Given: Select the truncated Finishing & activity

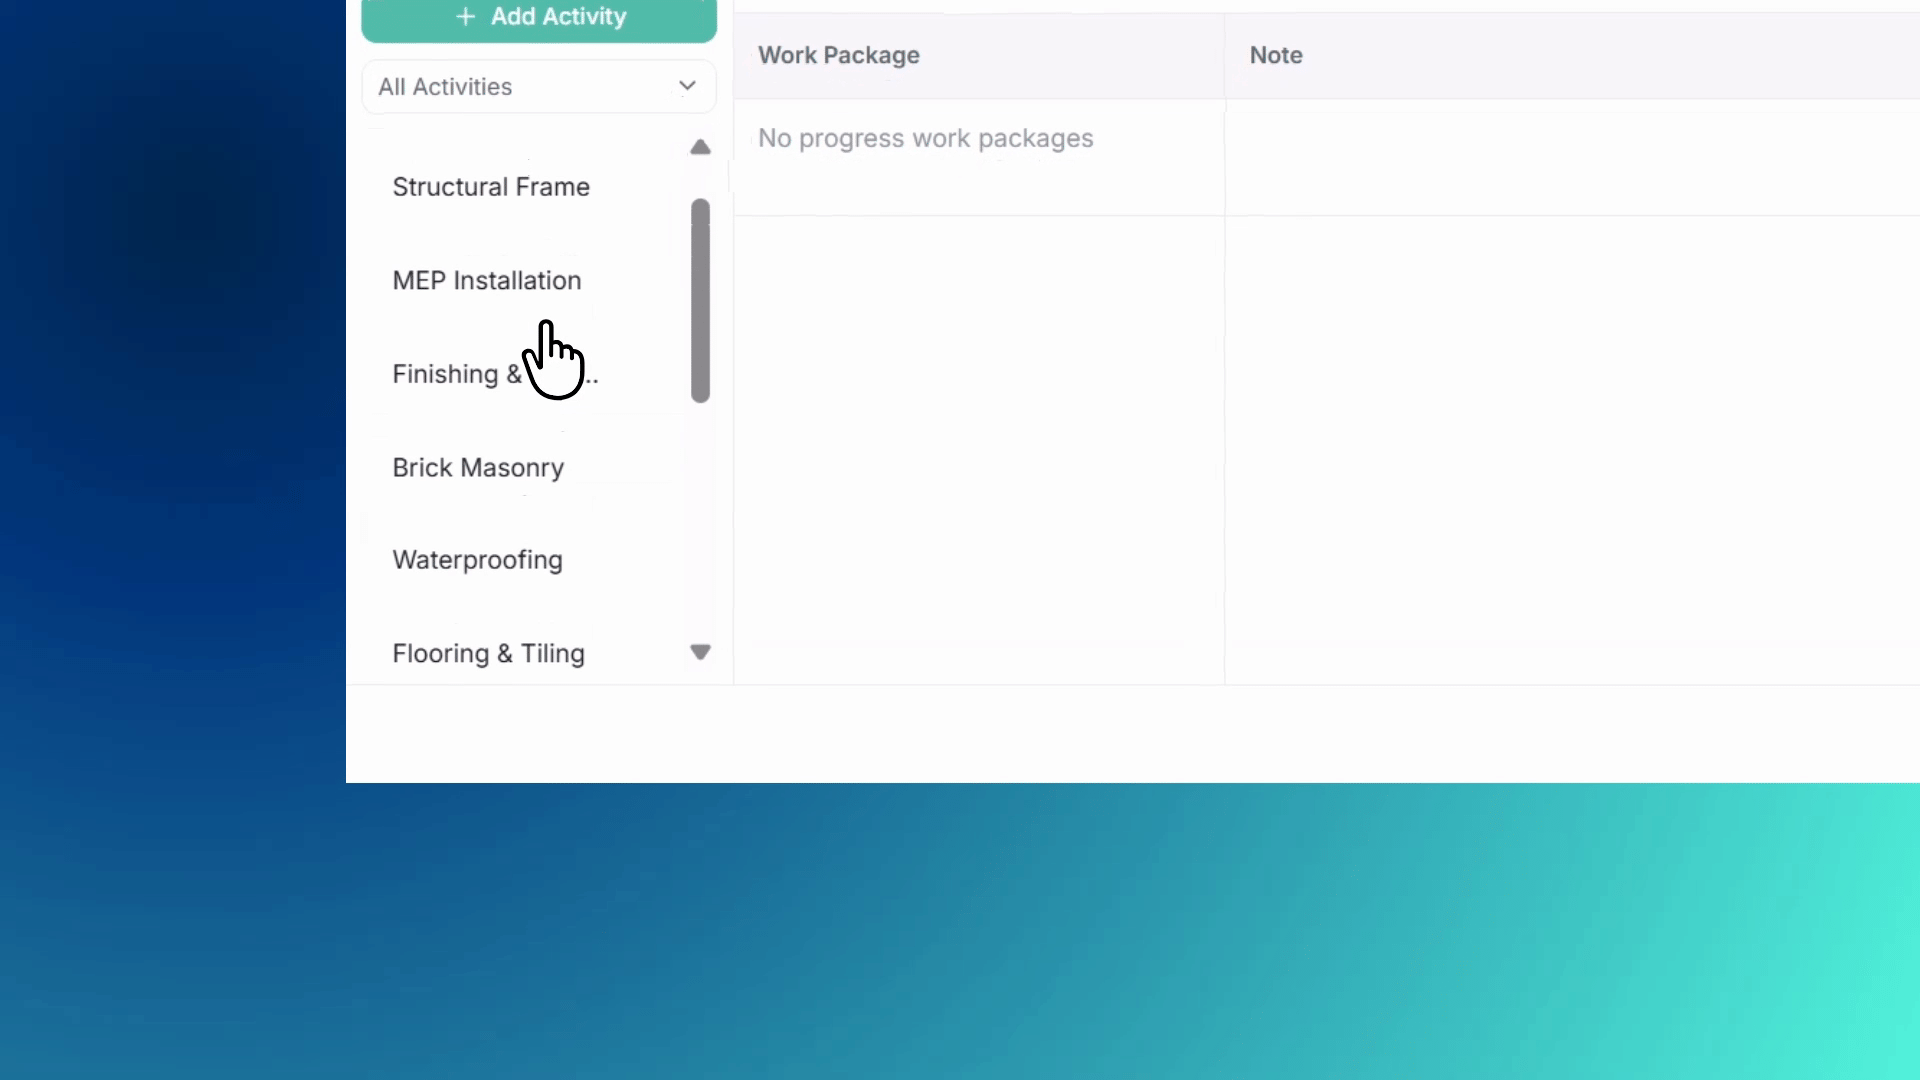Looking at the screenshot, I should pyautogui.click(x=495, y=375).
